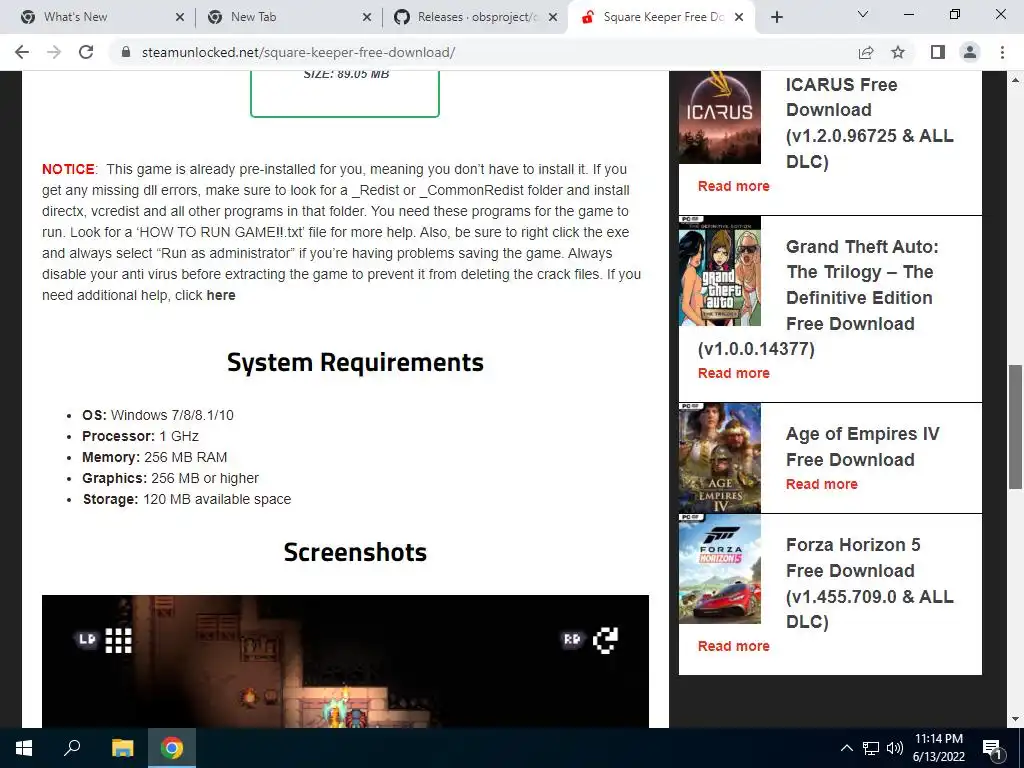The height and width of the screenshot is (768, 1024).
Task: Open the taskbar clock and date
Action: [938, 748]
